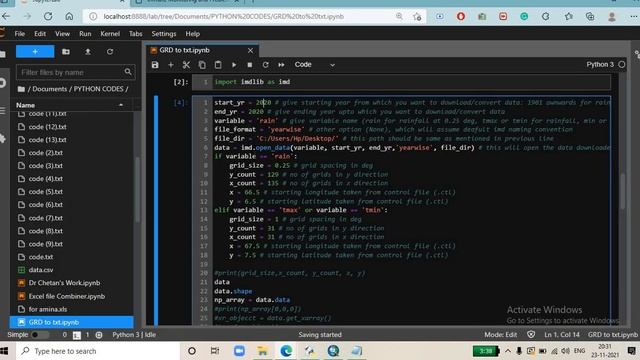
Task: Toggle Simple interface mode switch
Action: (40, 335)
